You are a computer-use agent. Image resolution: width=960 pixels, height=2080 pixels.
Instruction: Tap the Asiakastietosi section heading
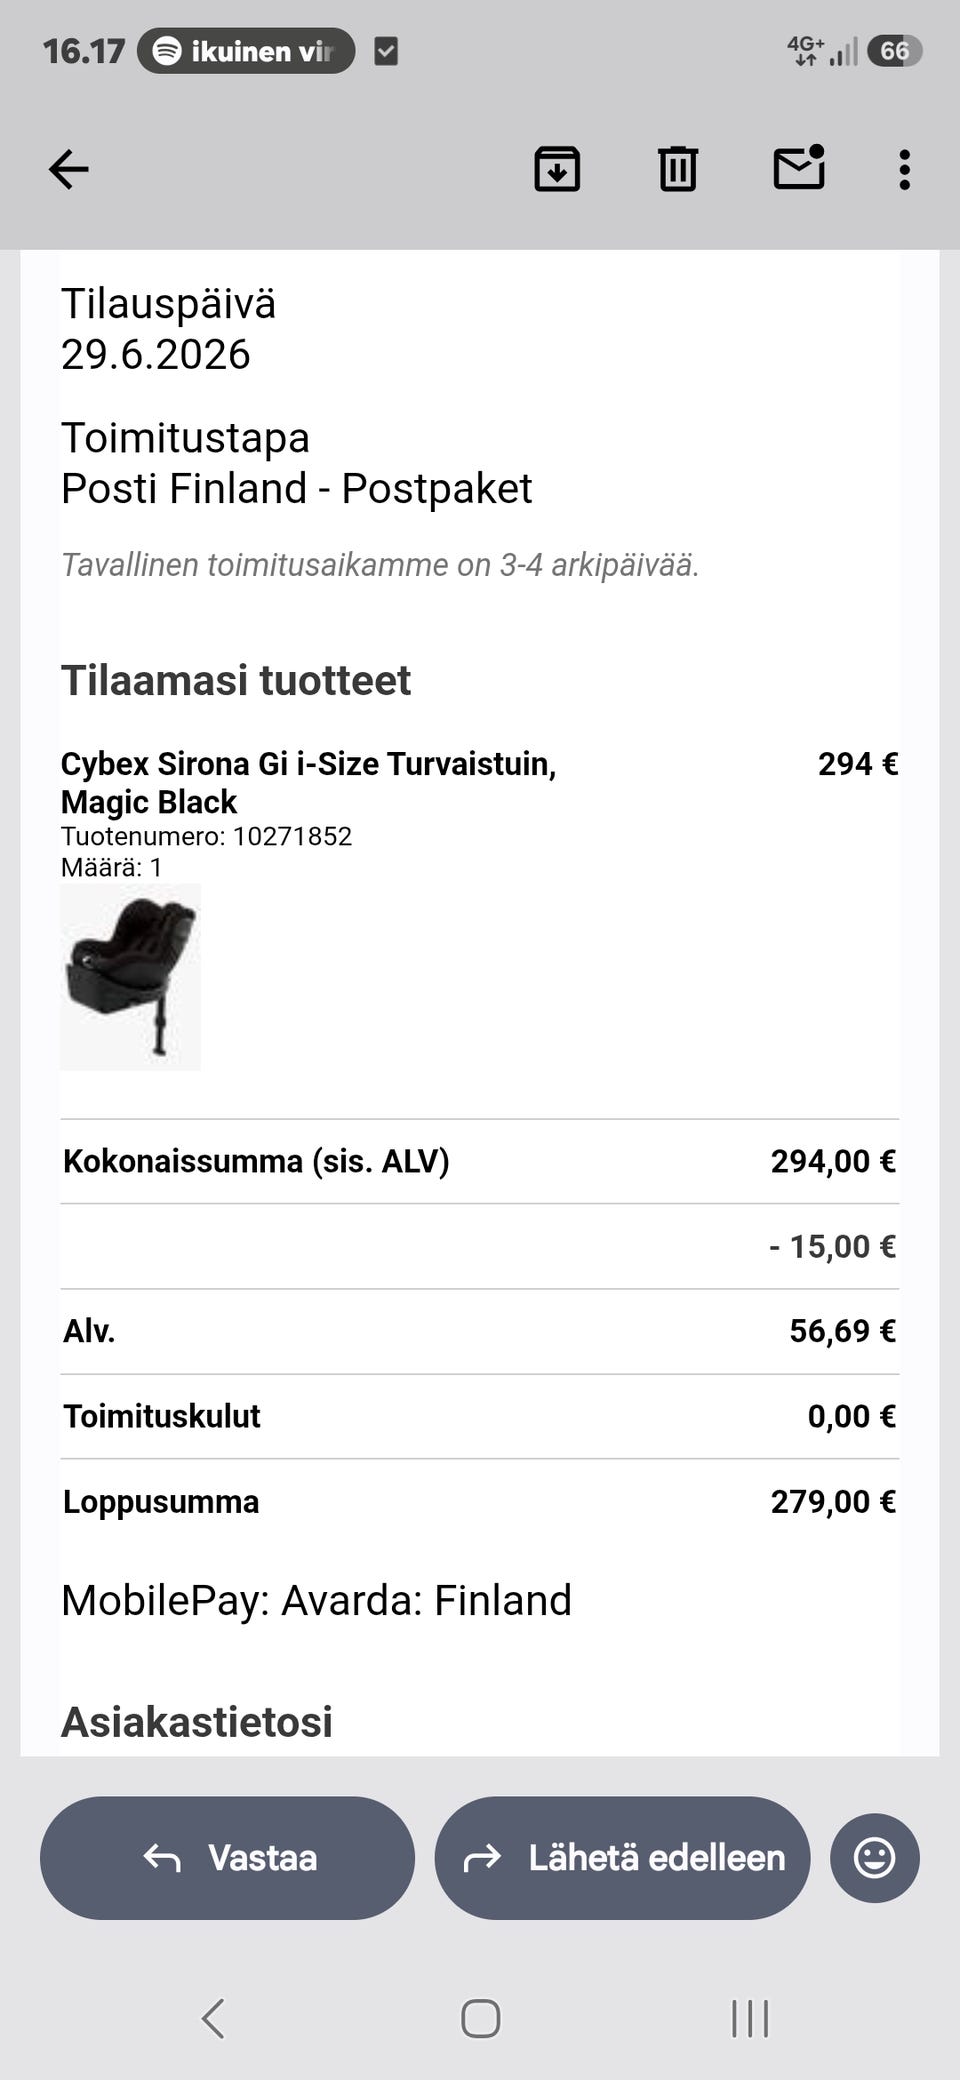click(197, 1722)
